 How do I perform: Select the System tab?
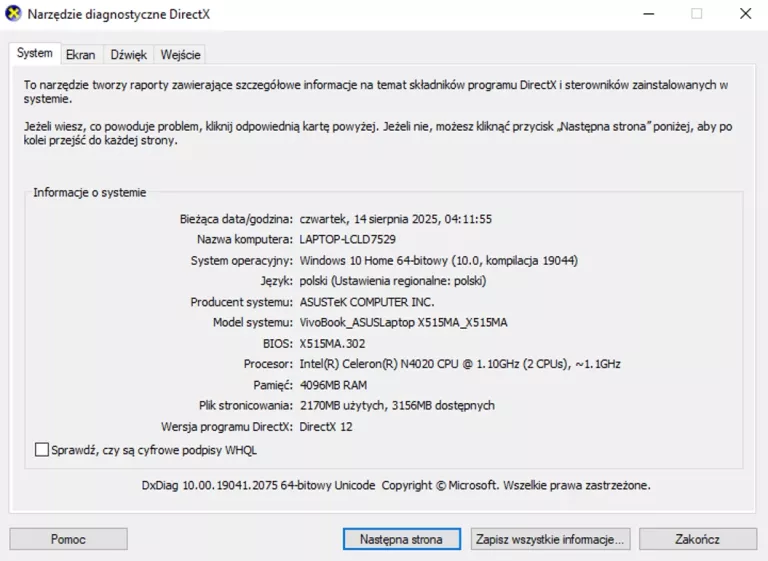click(35, 54)
